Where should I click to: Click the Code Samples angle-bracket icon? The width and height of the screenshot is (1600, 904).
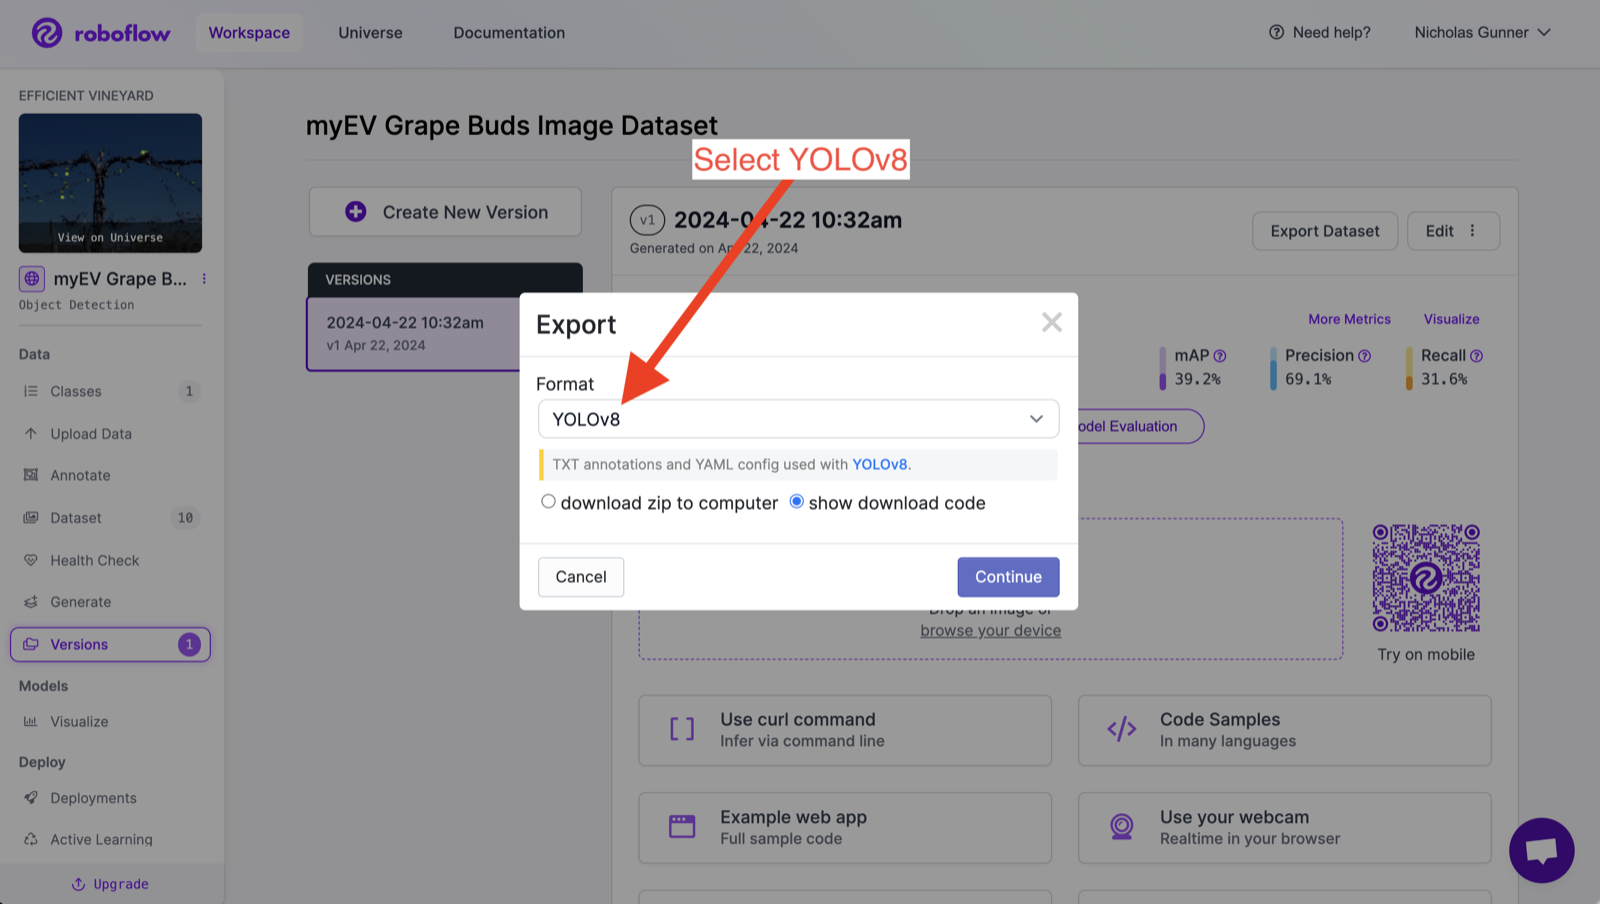click(x=1121, y=729)
